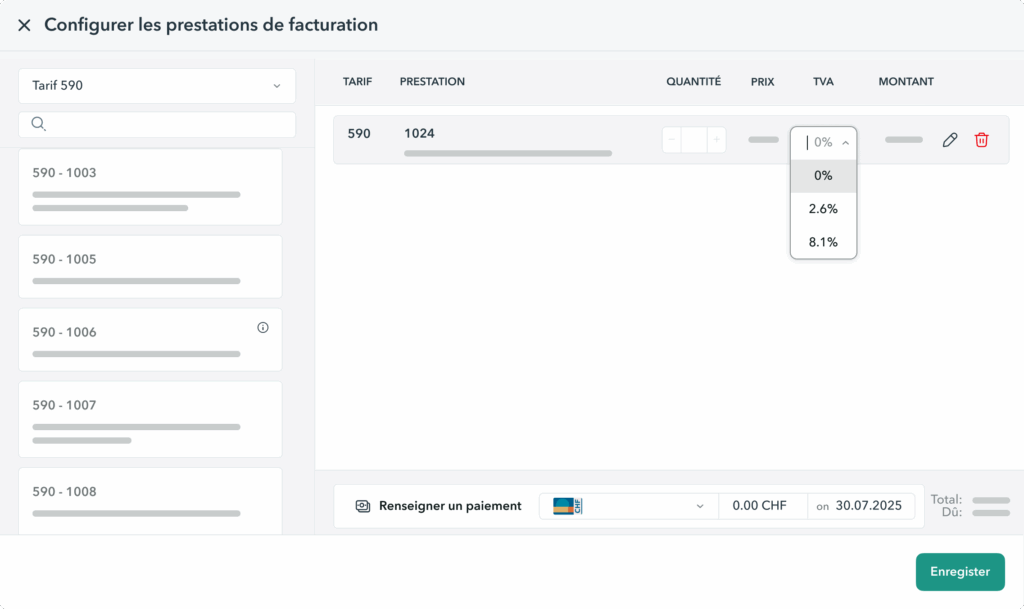Increase quantity with the plus button

pos(716,140)
